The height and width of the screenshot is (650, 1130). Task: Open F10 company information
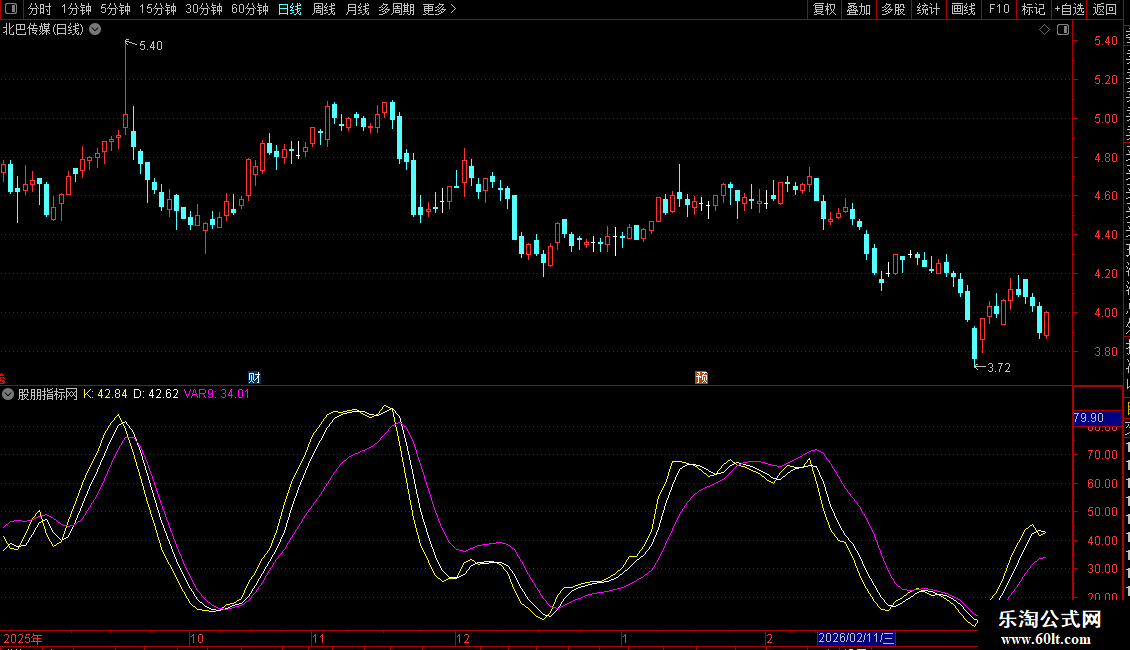(x=999, y=9)
